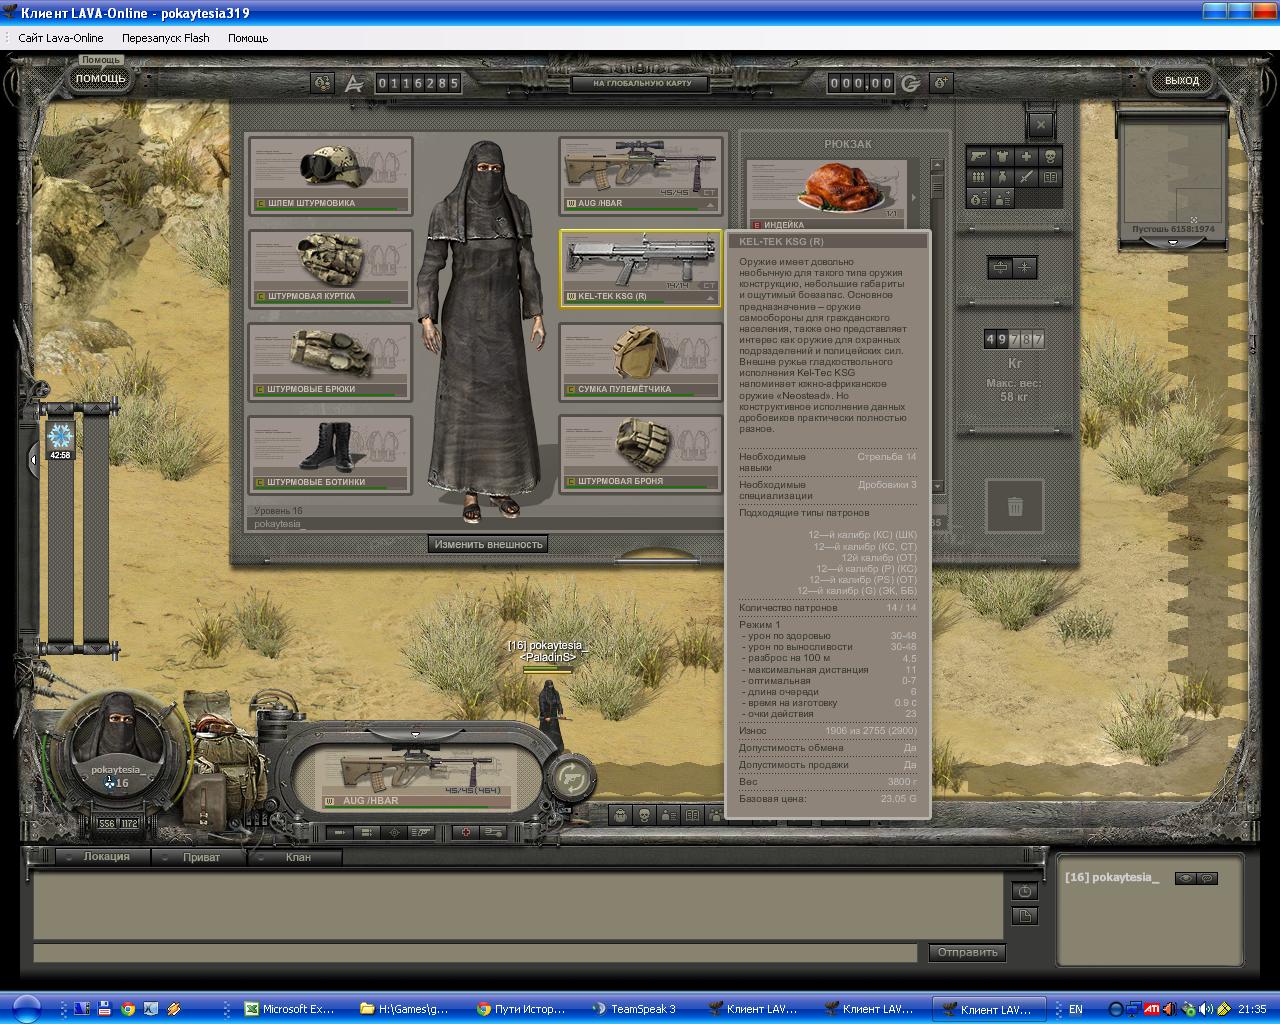
Task: Switch to the Клан chat tab
Action: pyautogui.click(x=298, y=857)
